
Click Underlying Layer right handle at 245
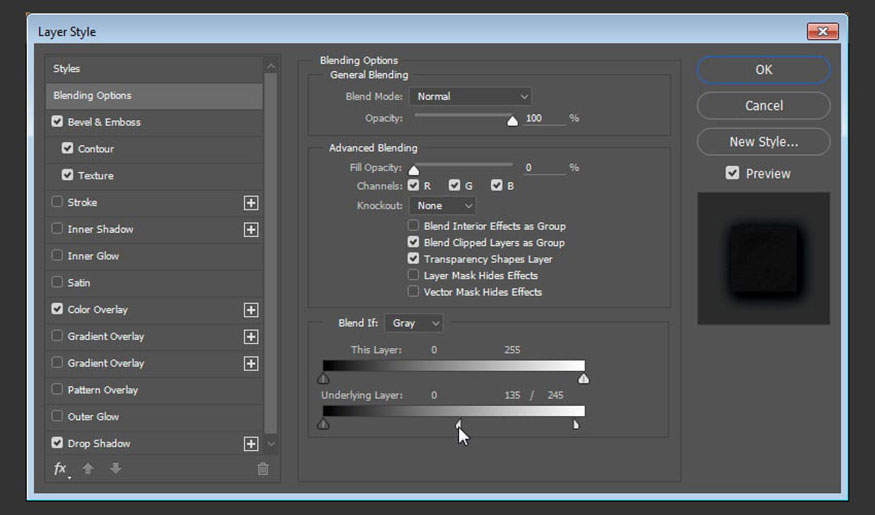coord(575,425)
